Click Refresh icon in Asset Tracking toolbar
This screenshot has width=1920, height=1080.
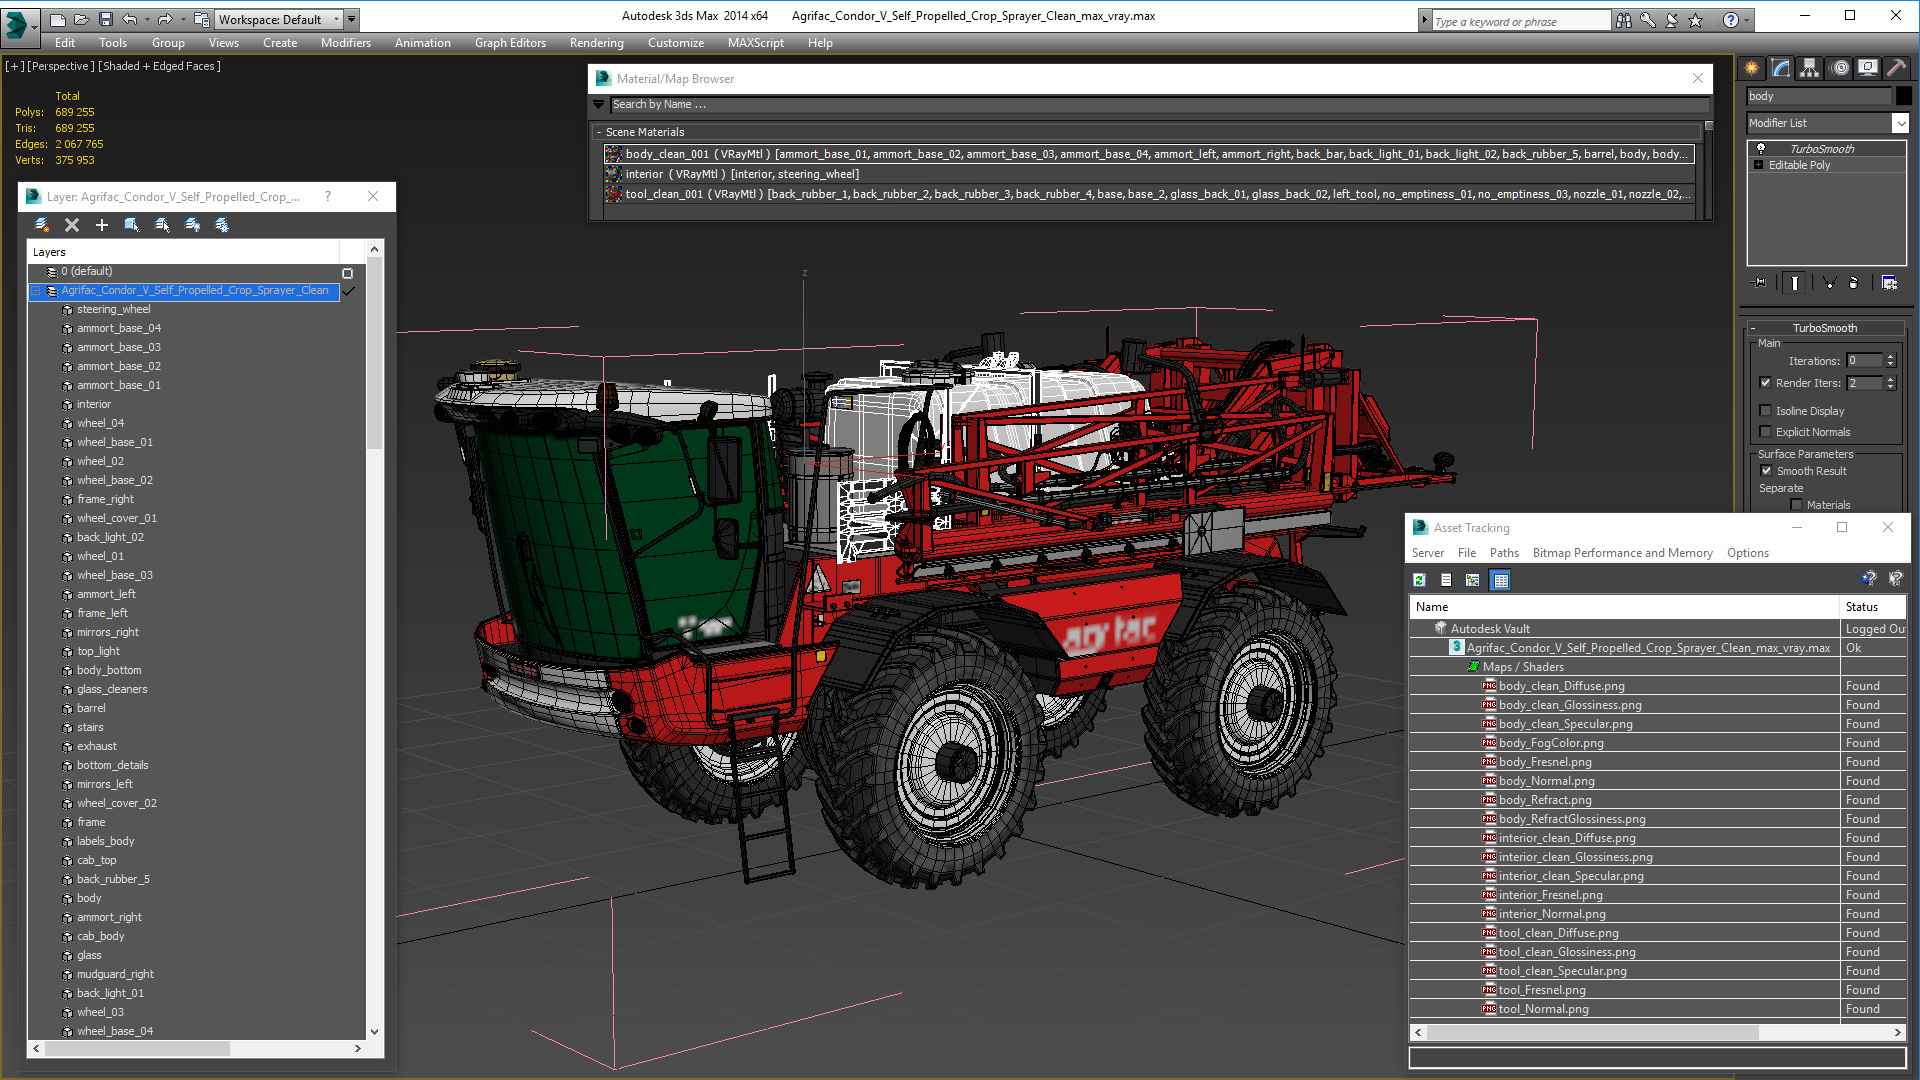[1419, 580]
